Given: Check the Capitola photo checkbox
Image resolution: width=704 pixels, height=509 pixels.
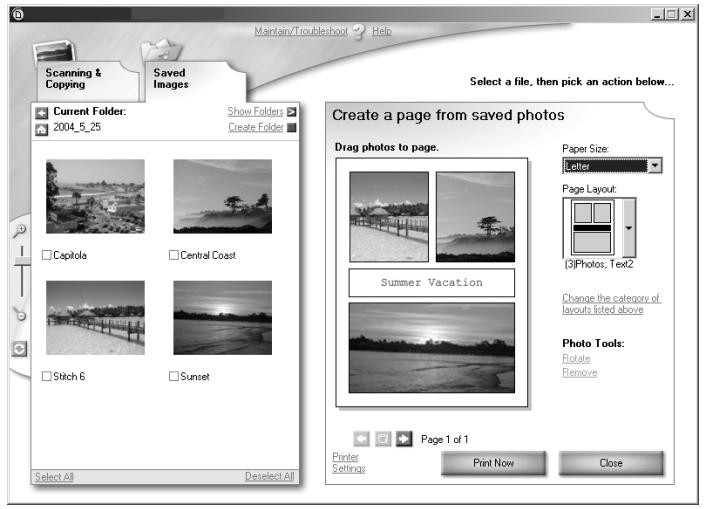Looking at the screenshot, I should point(46,255).
